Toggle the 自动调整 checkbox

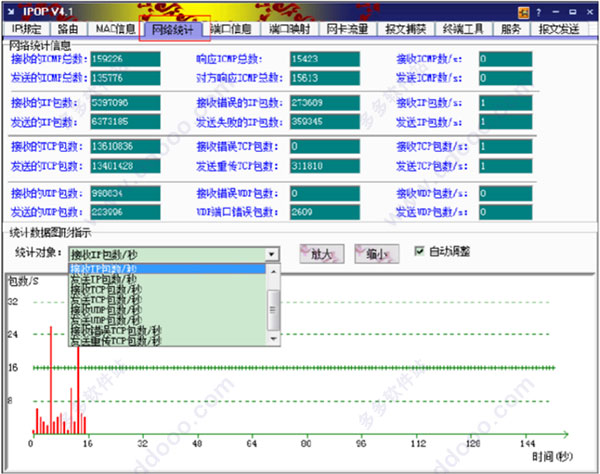(x=419, y=251)
